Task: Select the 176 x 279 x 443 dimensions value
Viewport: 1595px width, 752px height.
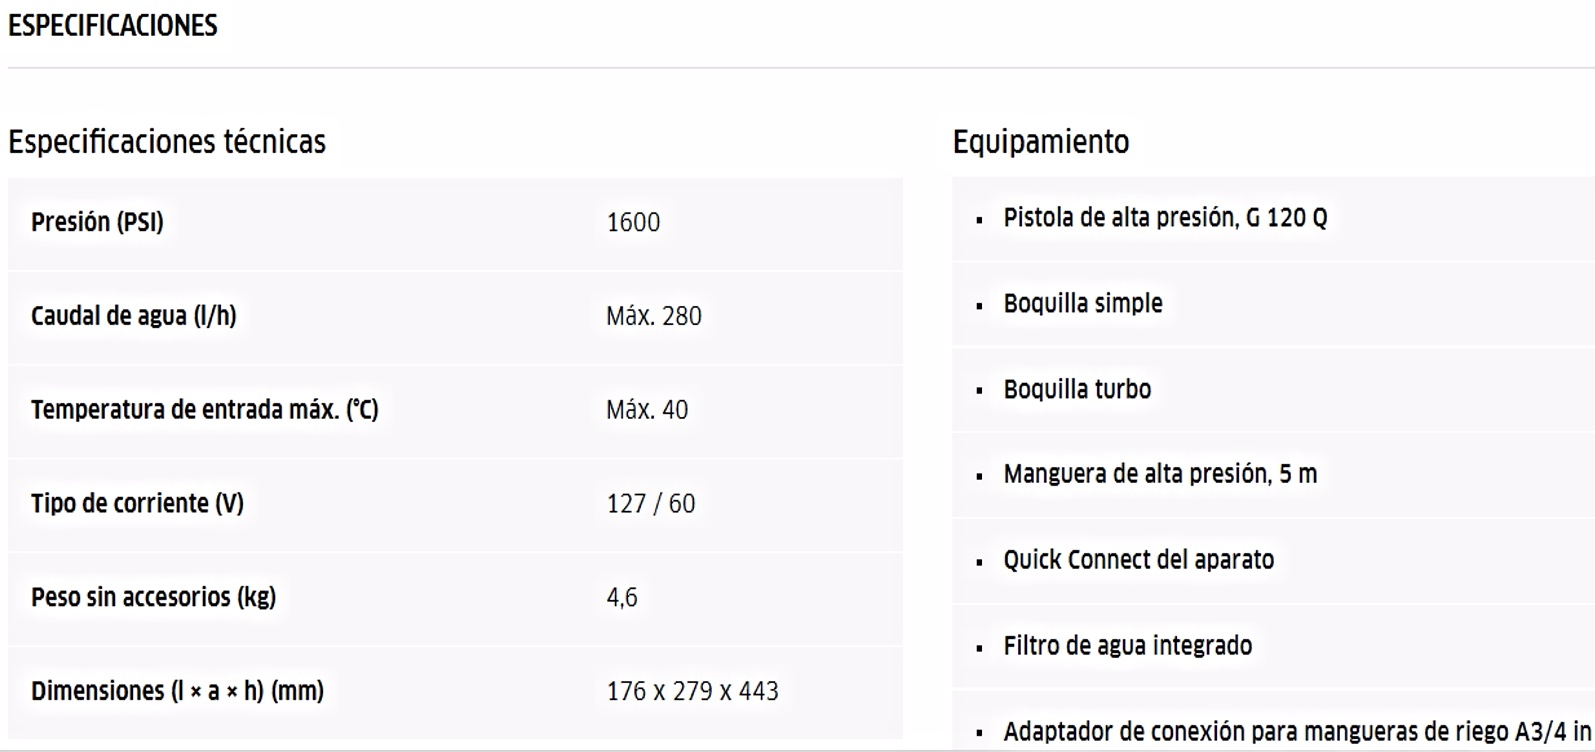Action: (693, 691)
